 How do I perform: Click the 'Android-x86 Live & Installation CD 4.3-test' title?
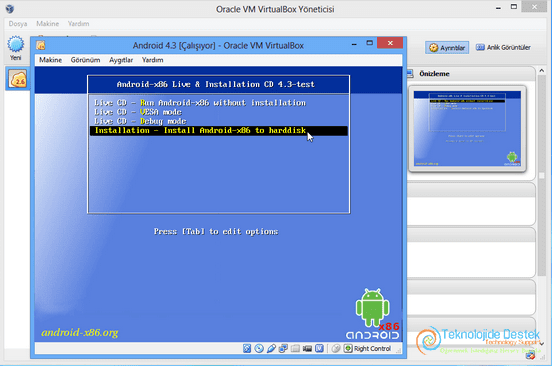[x=216, y=84]
